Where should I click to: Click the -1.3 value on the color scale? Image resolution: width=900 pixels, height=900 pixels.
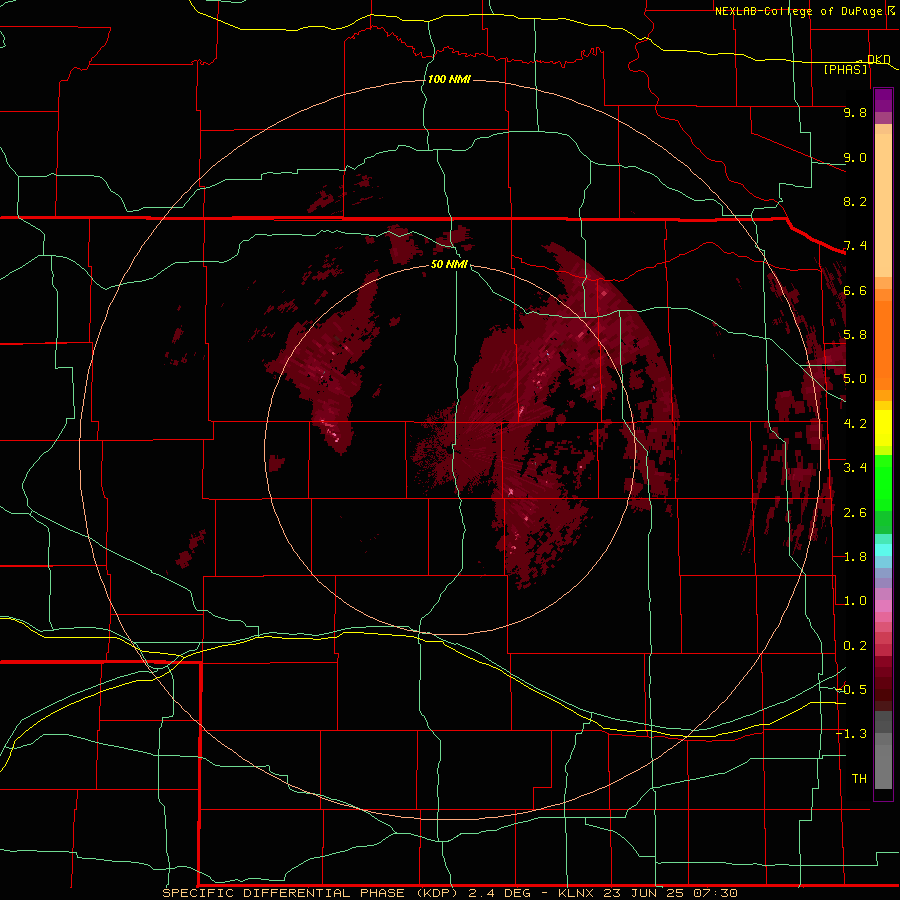pyautogui.click(x=851, y=734)
